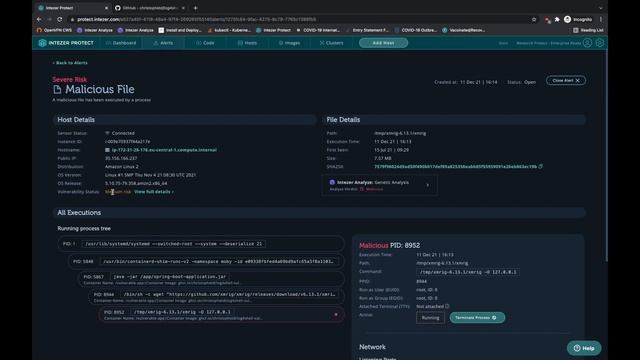
Task: Open the SHA256 hash link
Action: point(456,167)
